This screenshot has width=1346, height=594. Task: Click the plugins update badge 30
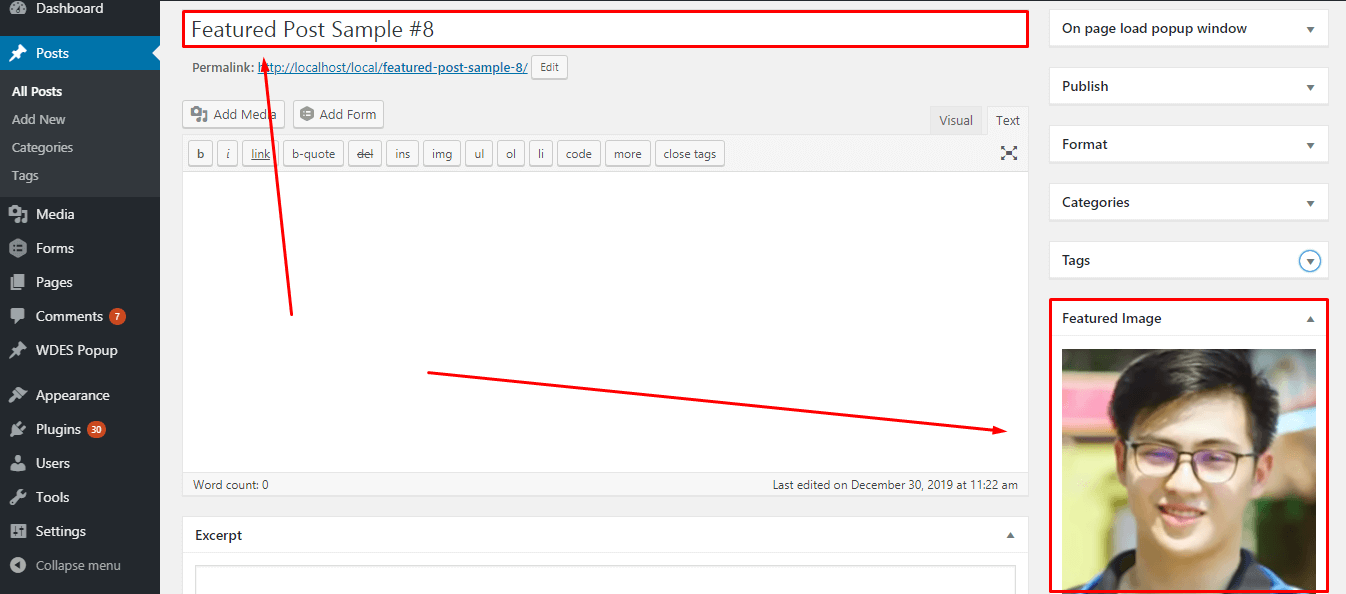[96, 429]
